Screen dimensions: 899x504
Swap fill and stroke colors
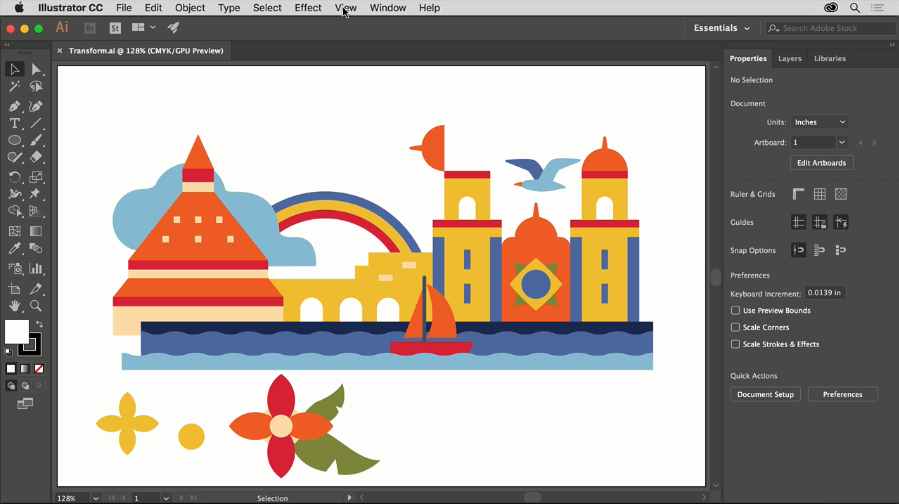coord(39,324)
